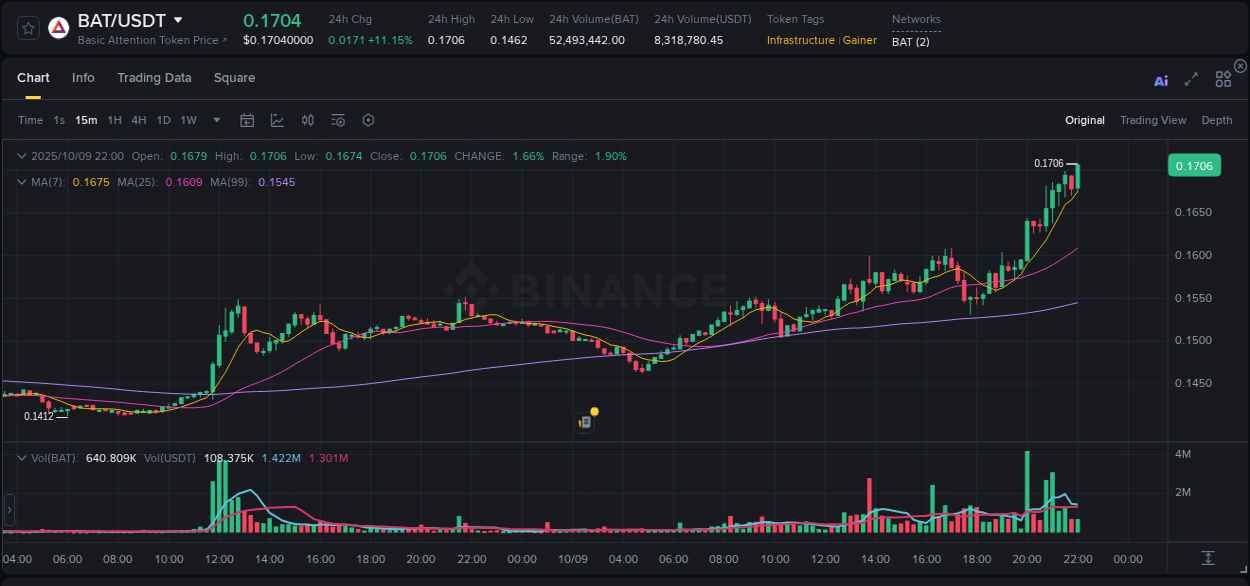
Task: Open the Square tab
Action: click(234, 77)
